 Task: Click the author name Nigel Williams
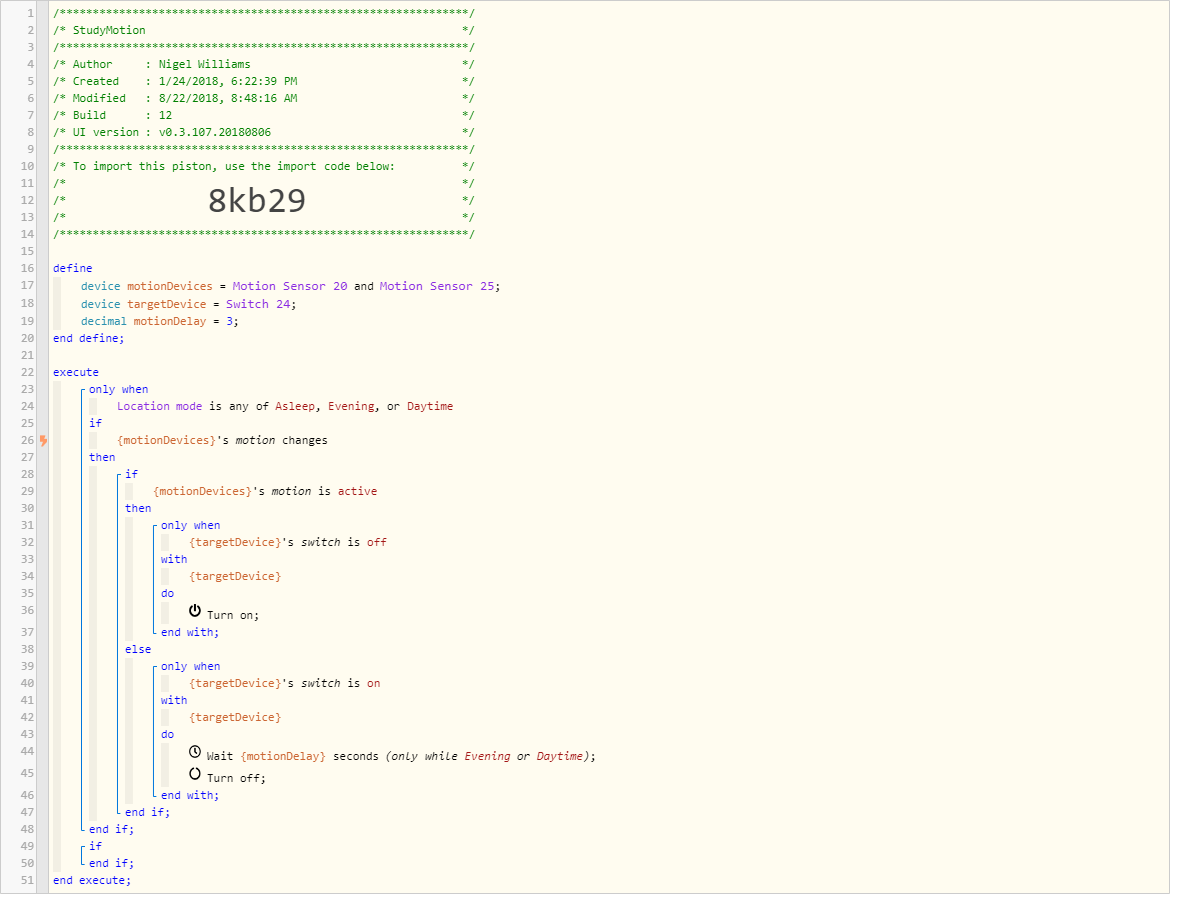pos(204,65)
